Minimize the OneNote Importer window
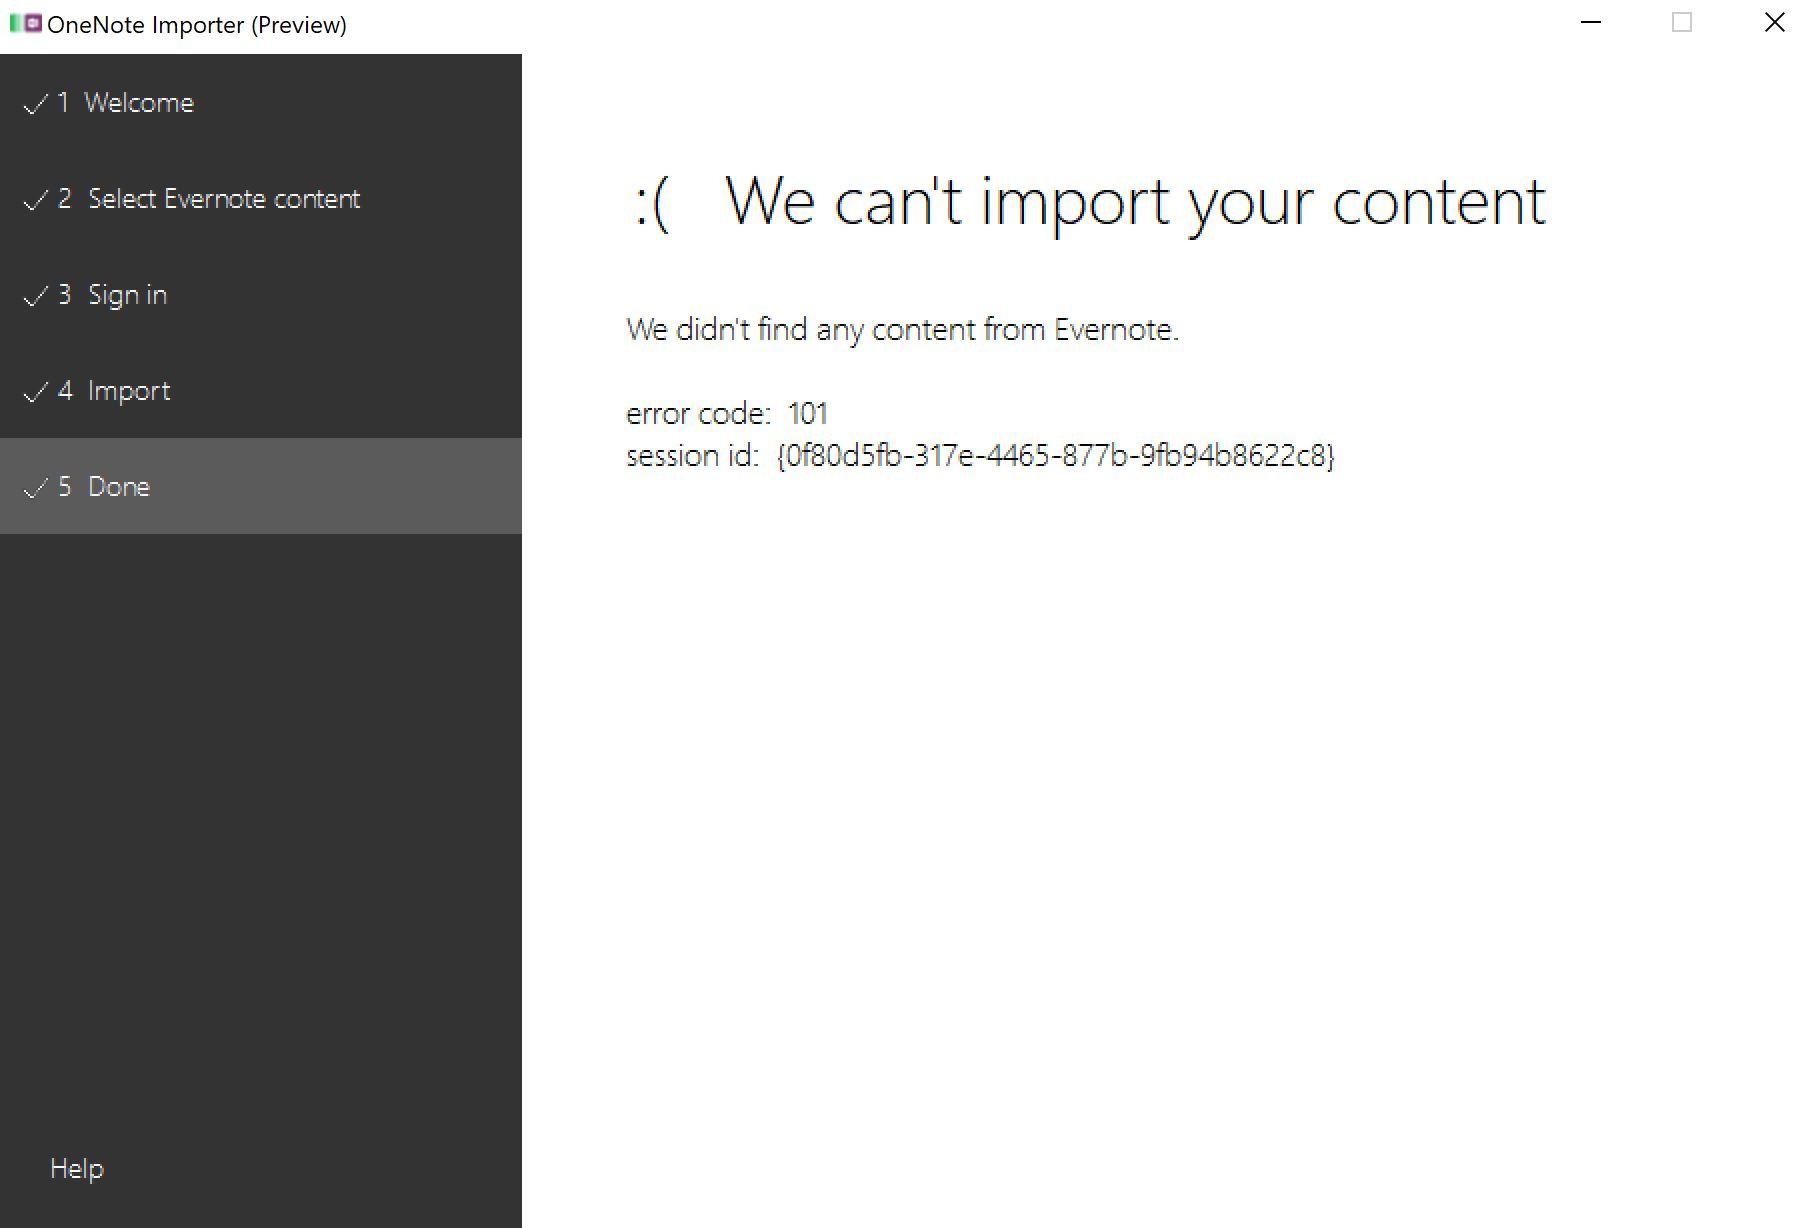Image resolution: width=1816 pixels, height=1228 pixels. 1591,22
